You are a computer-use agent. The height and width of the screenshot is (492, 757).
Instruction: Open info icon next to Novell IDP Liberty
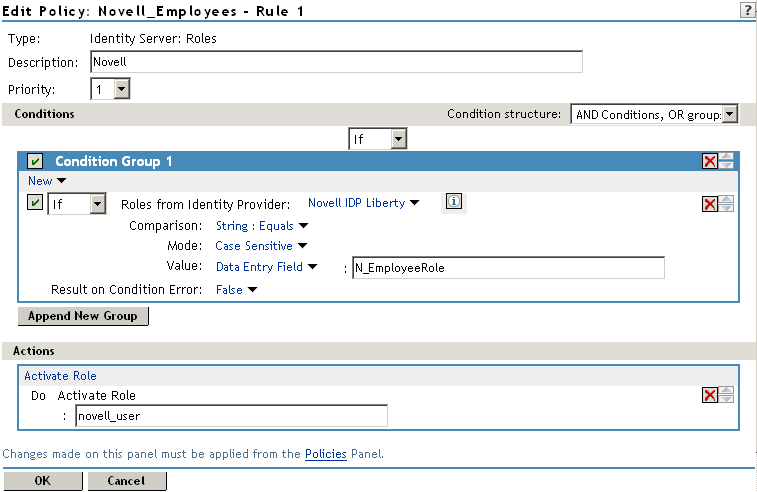[x=453, y=201]
